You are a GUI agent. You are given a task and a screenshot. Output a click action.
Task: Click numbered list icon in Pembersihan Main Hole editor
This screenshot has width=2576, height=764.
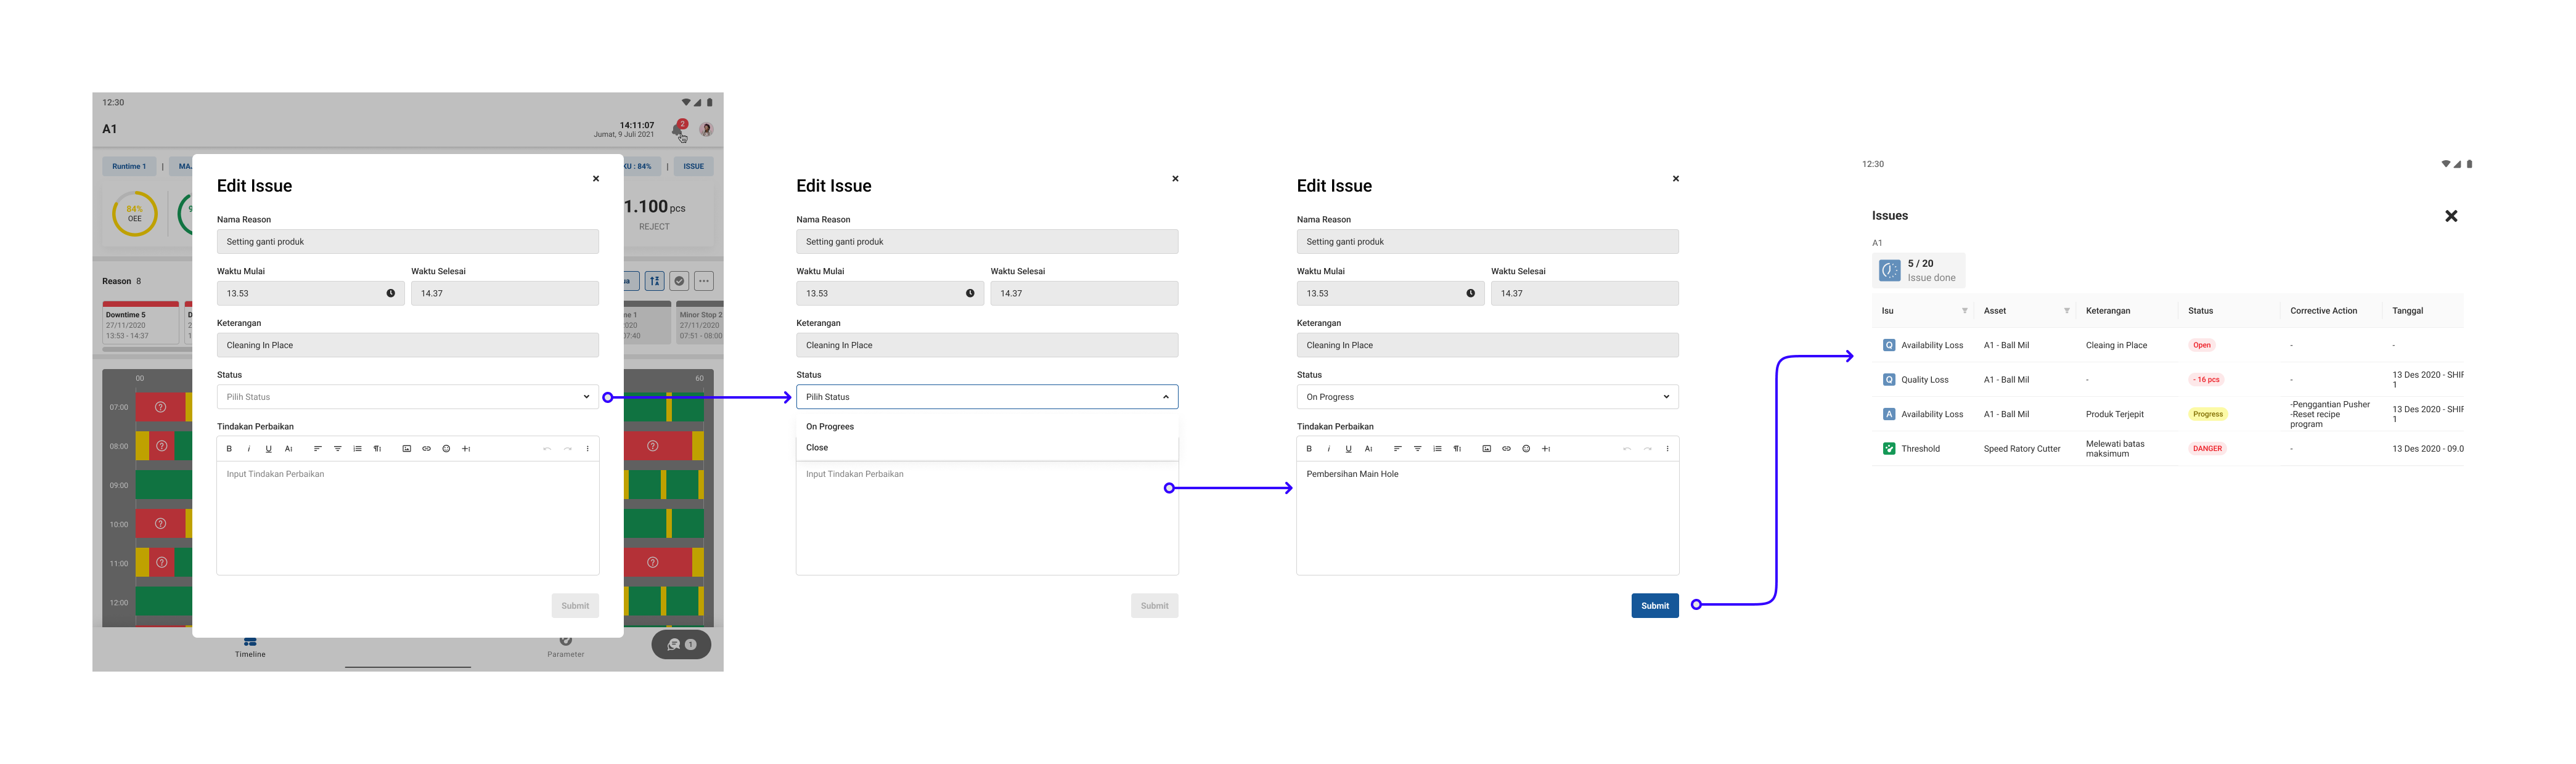[1437, 449]
